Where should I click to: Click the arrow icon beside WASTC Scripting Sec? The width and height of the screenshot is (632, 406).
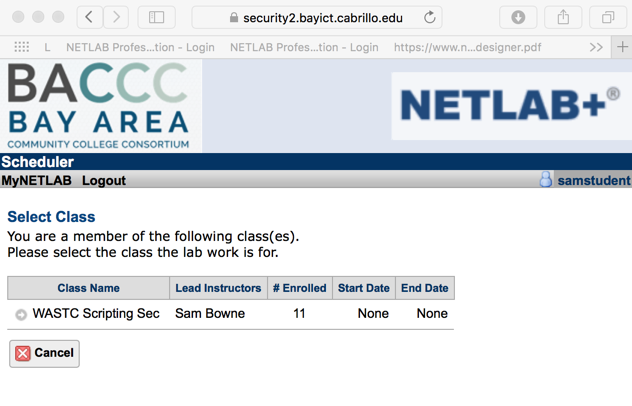click(21, 315)
